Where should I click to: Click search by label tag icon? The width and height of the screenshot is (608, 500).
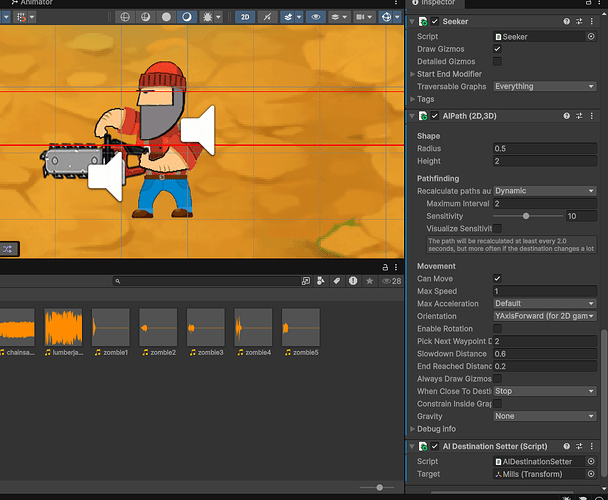pyautogui.click(x=337, y=282)
